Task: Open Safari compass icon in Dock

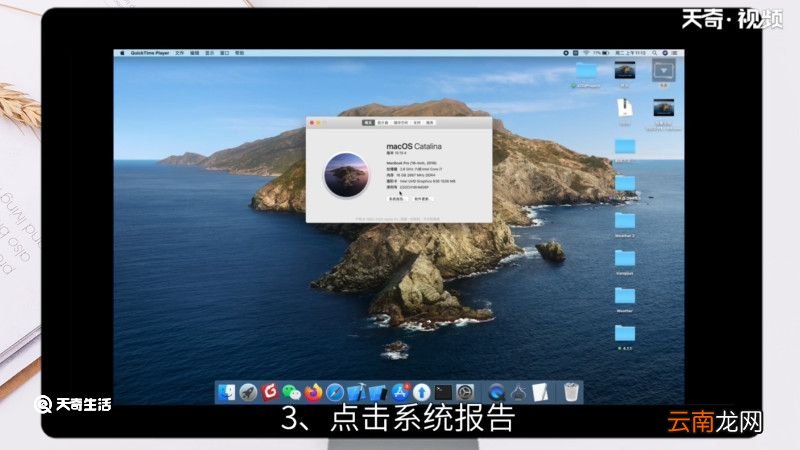Action: tap(335, 392)
